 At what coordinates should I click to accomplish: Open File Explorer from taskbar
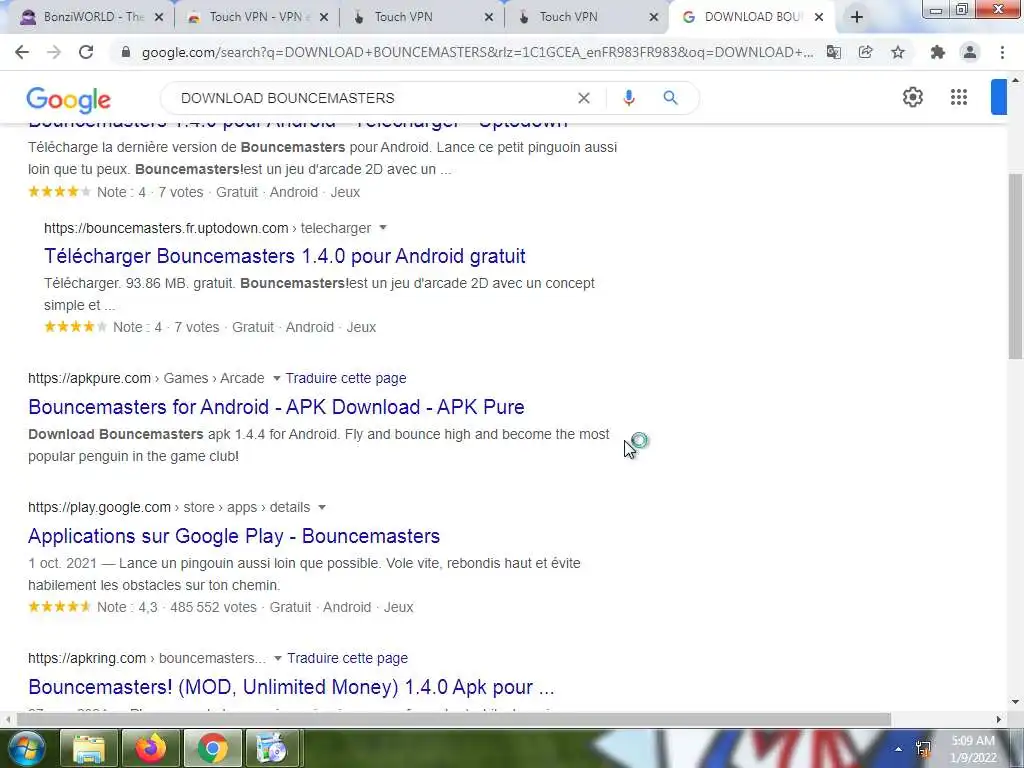(89, 748)
